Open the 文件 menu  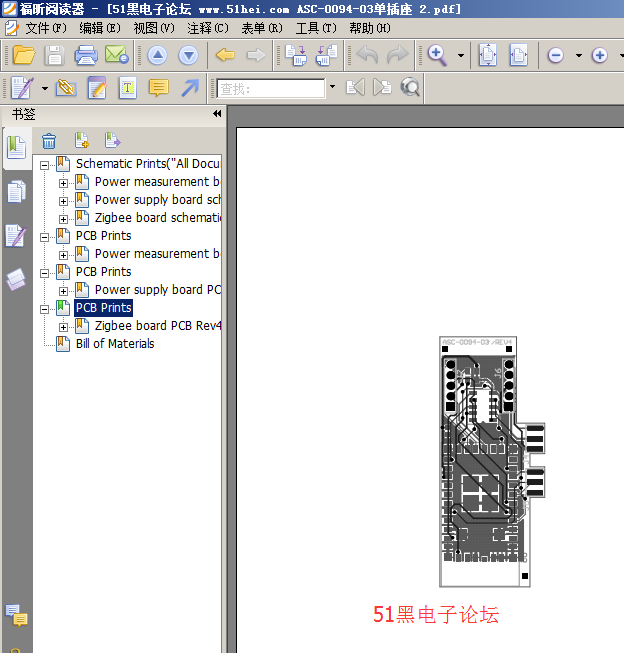click(45, 28)
